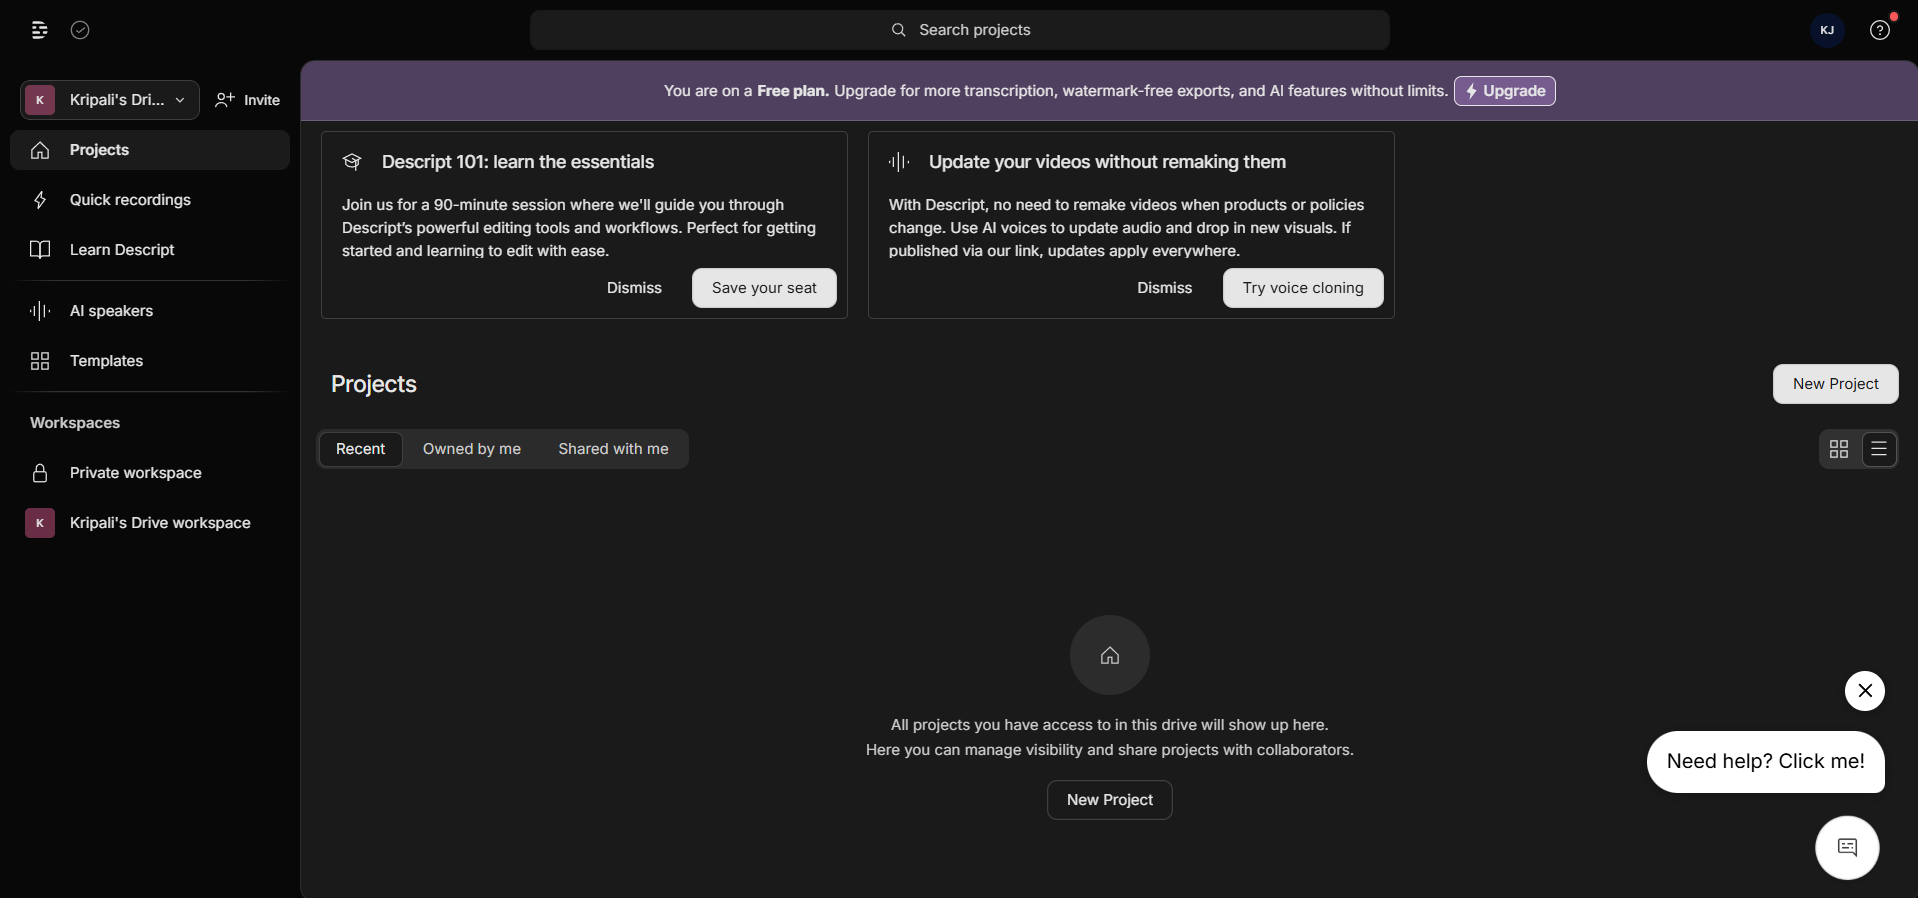Open the help question mark icon
Image resolution: width=1918 pixels, height=898 pixels.
click(1880, 30)
